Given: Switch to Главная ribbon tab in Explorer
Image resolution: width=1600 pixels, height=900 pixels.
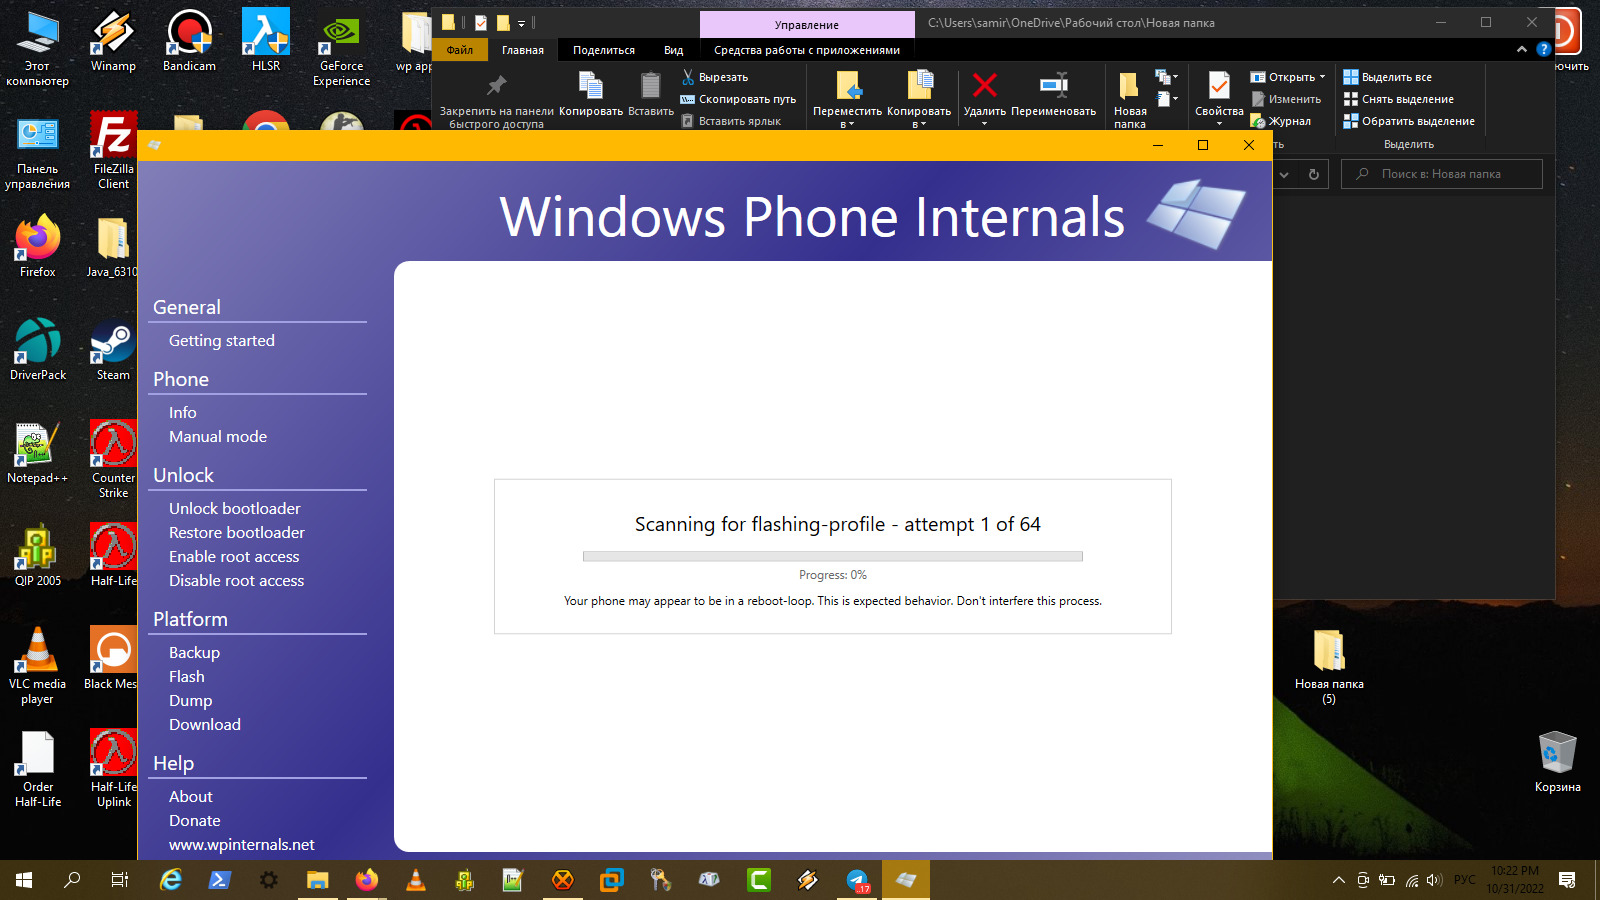Looking at the screenshot, I should 523,50.
